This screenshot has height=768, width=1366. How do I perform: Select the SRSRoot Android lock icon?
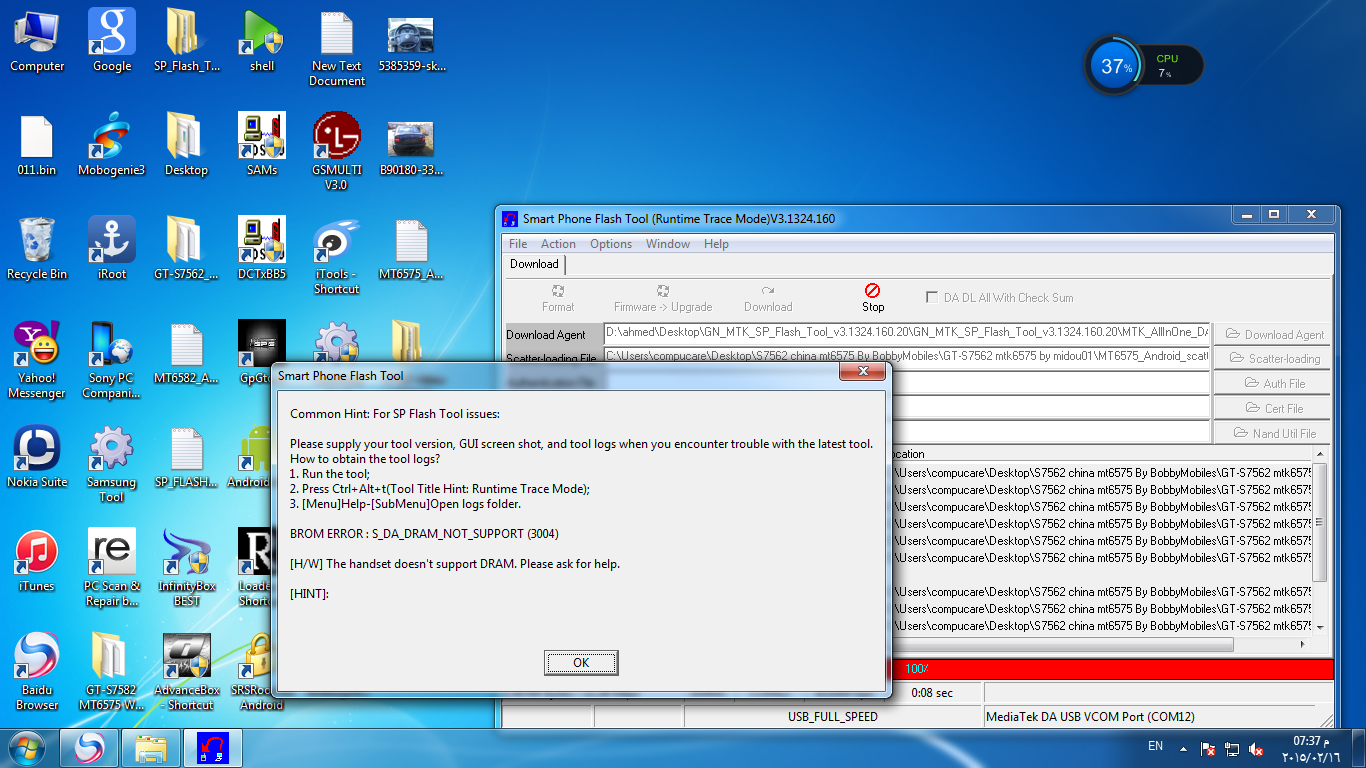[x=260, y=672]
